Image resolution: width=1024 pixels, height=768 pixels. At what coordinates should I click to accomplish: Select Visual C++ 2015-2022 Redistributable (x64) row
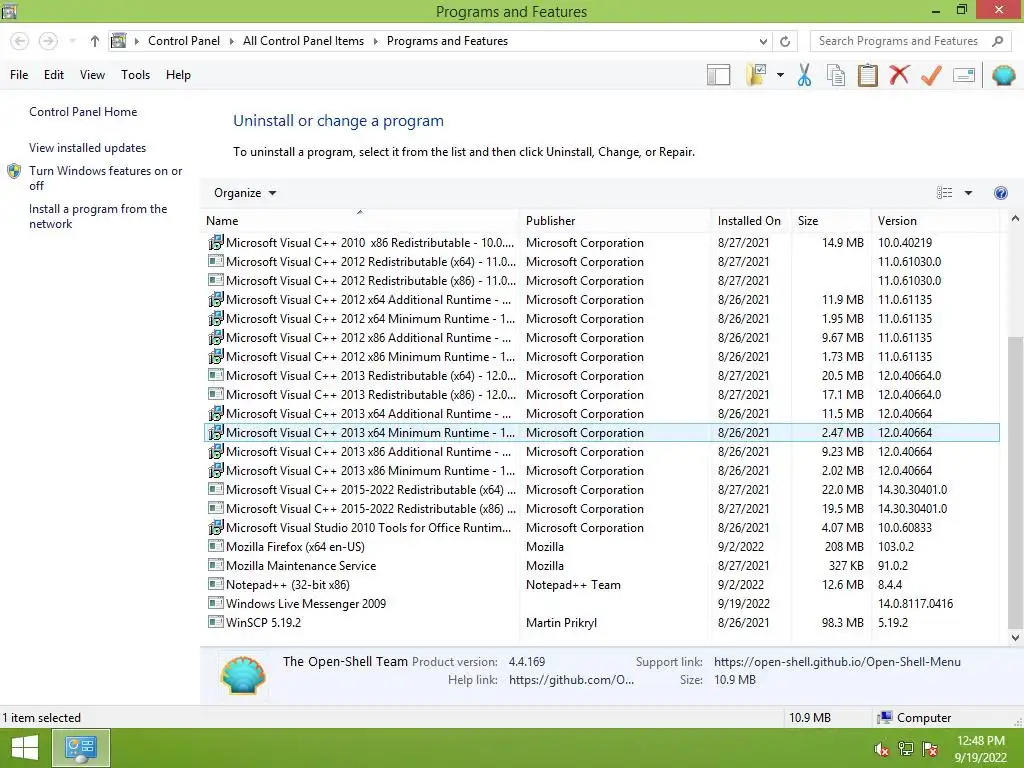pos(601,490)
